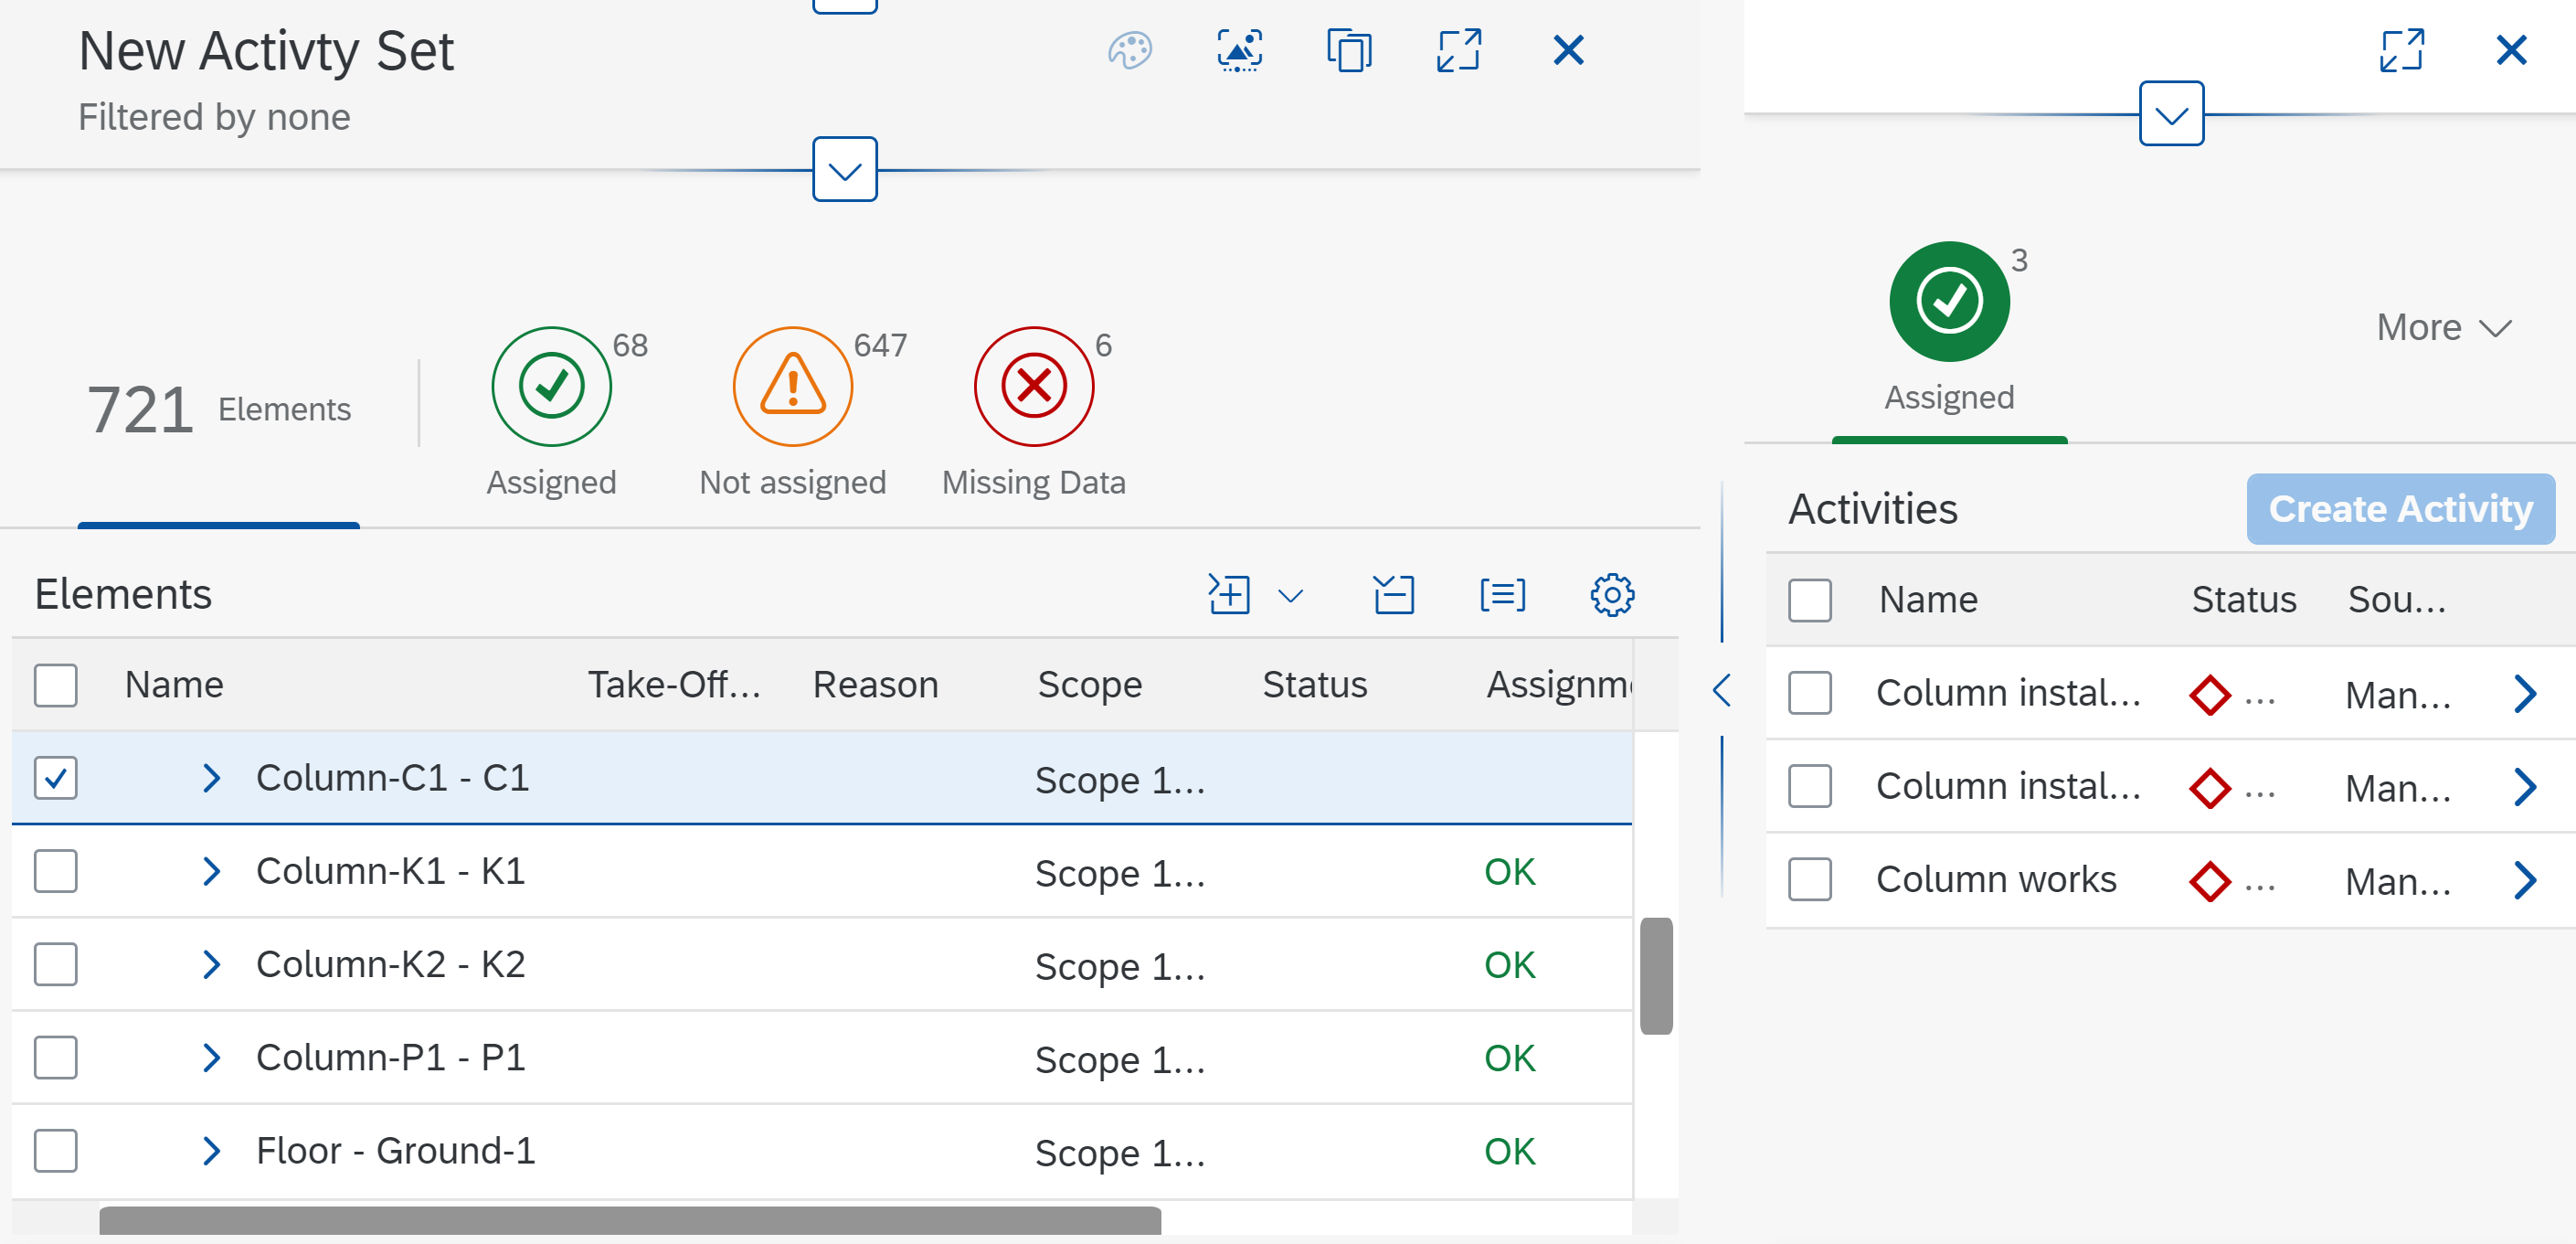The height and width of the screenshot is (1244, 2576).
Task: Expand the Column-K2 - K2 tree row
Action: tap(211, 965)
